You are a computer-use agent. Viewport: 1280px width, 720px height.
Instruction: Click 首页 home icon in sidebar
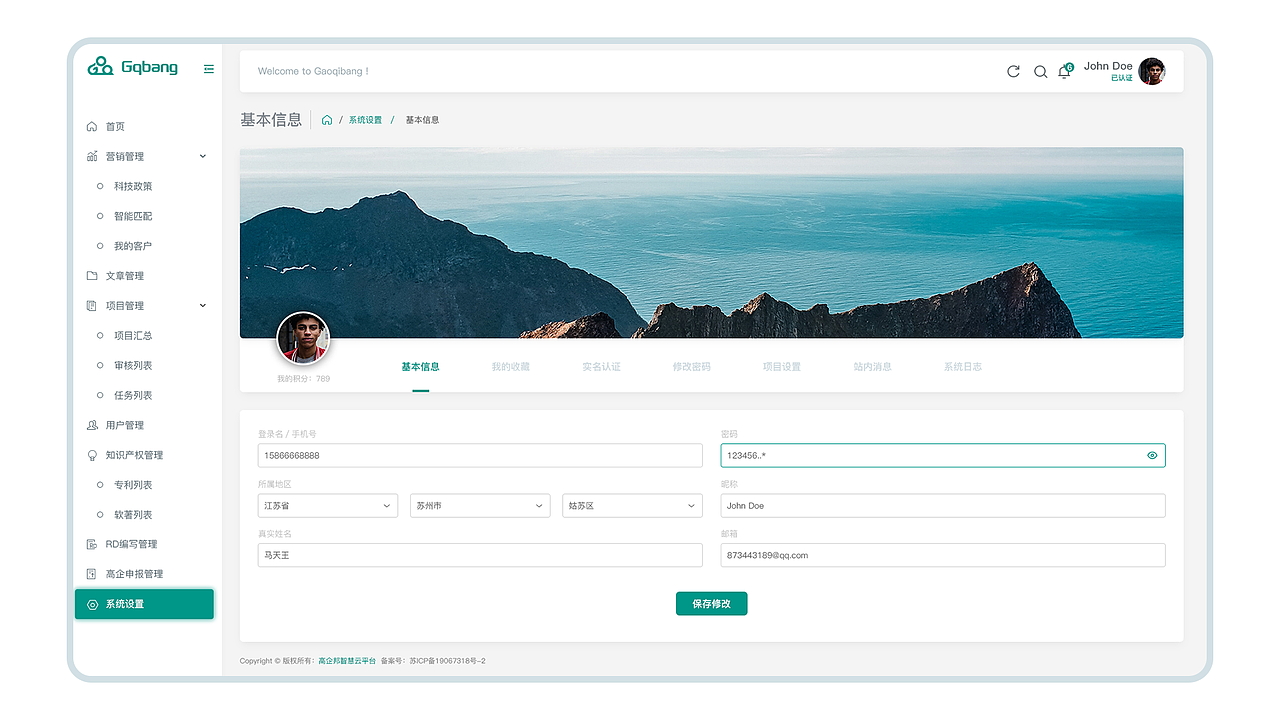[x=92, y=126]
